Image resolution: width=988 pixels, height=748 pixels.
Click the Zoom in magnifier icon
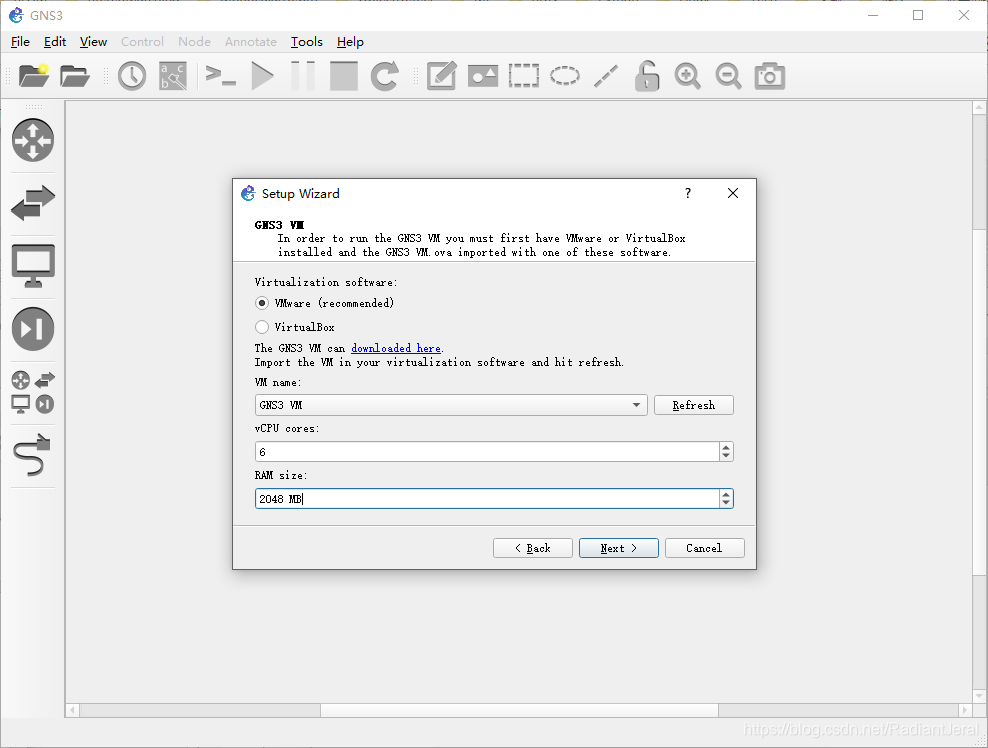pyautogui.click(x=687, y=76)
